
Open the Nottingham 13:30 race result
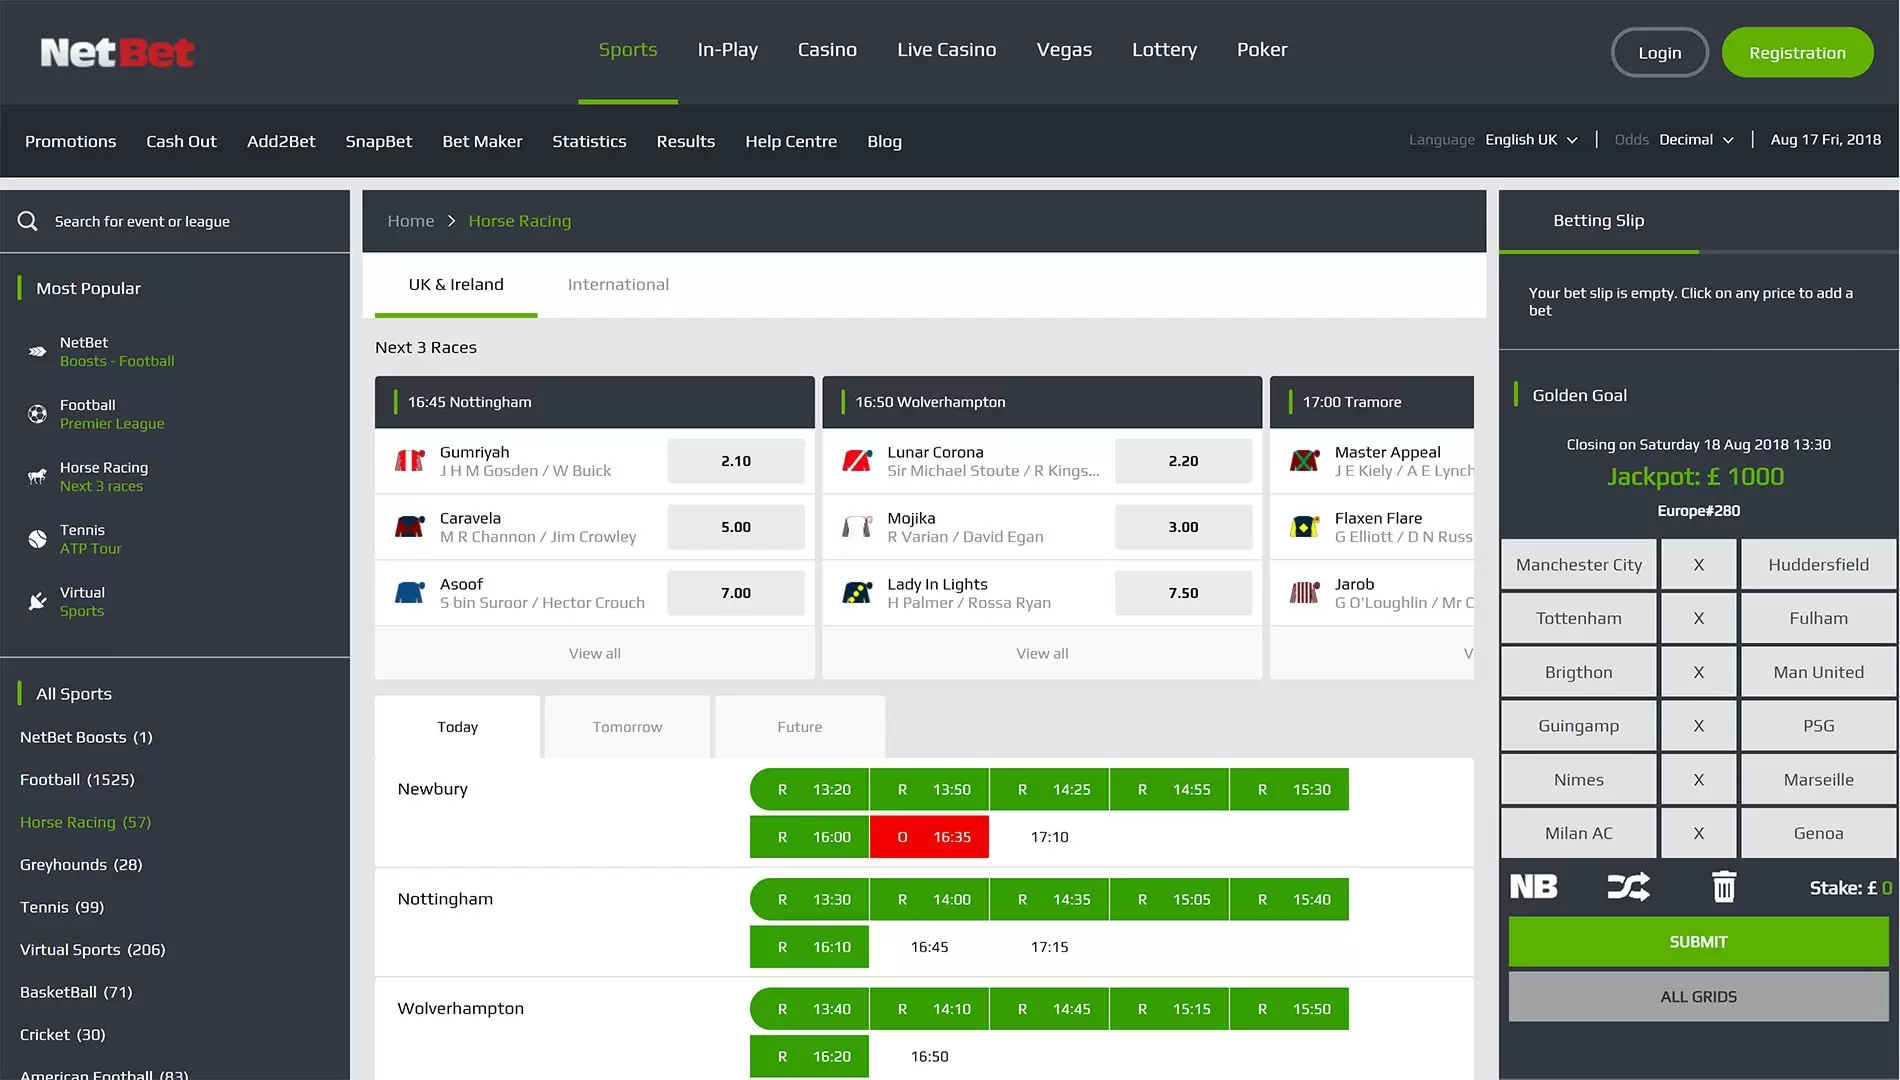[809, 900]
